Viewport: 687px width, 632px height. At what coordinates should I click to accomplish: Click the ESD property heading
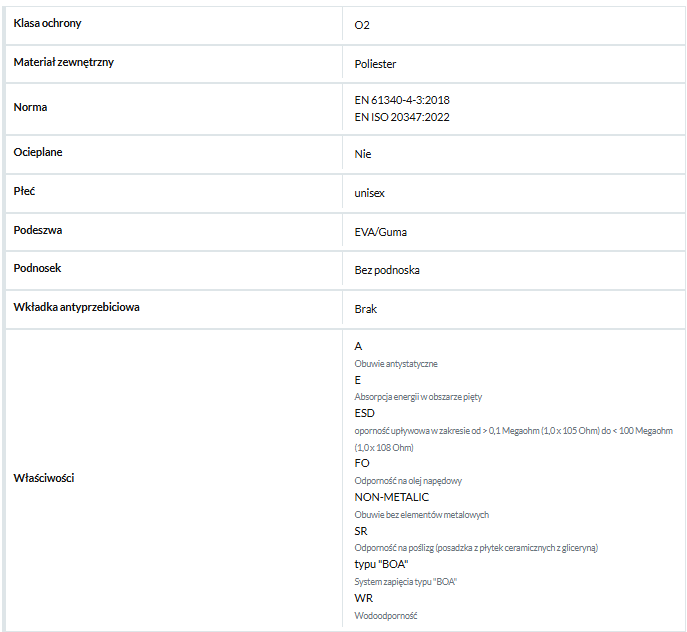click(x=365, y=413)
